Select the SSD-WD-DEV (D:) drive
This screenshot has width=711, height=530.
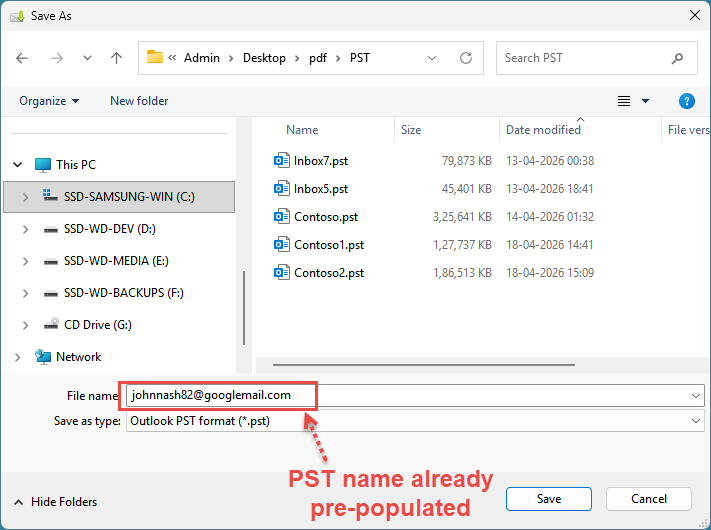point(110,229)
